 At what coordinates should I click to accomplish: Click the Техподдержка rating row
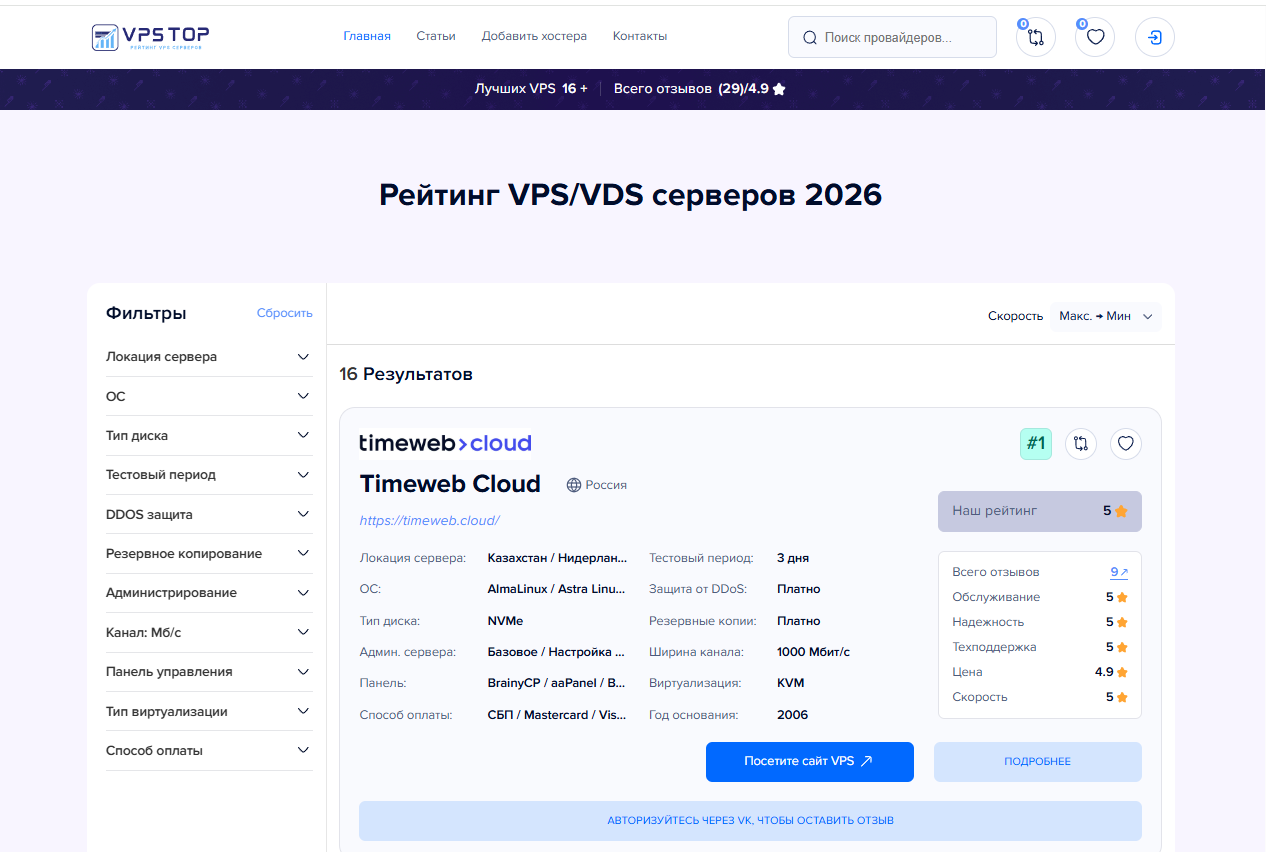(1040, 647)
